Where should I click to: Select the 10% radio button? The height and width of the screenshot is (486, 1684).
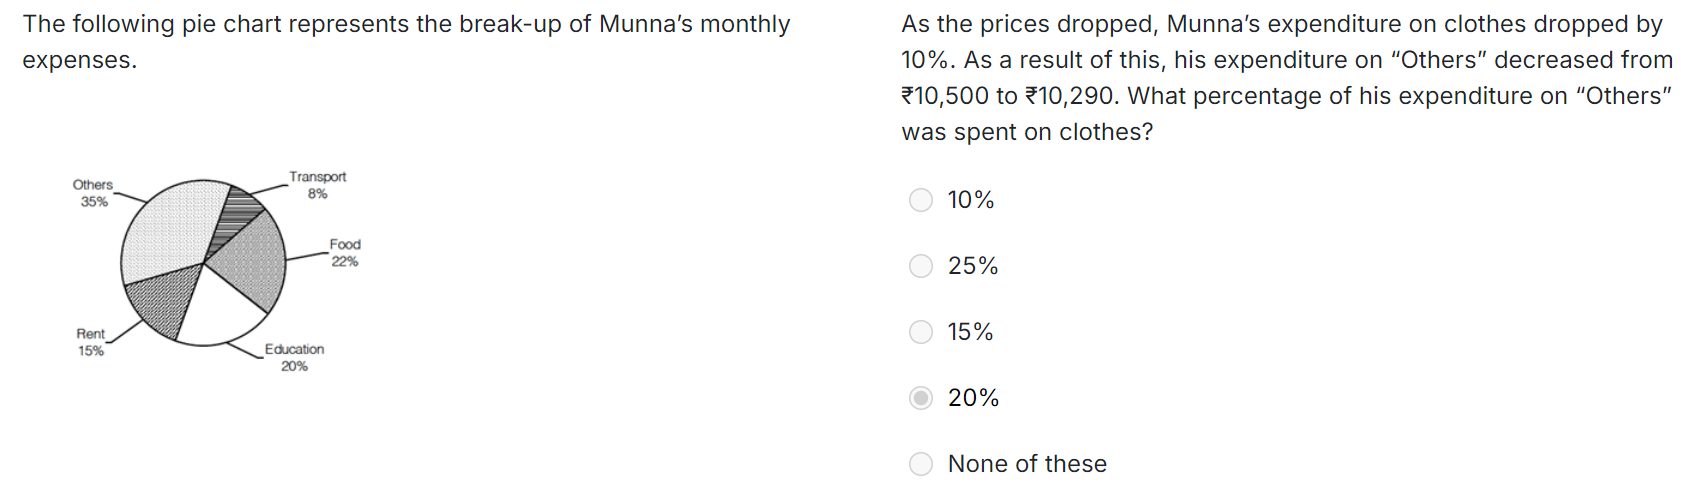coord(921,200)
